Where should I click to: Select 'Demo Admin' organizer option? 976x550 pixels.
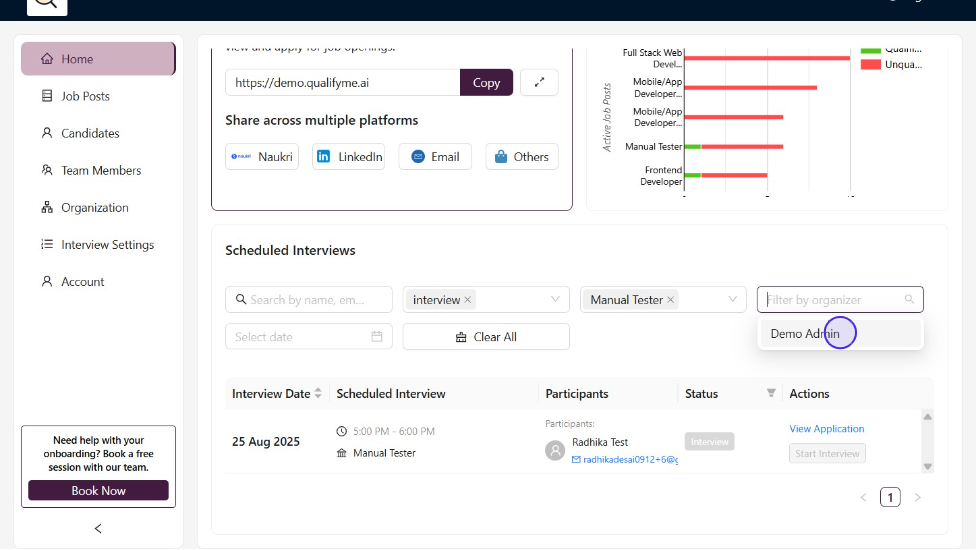coord(805,334)
